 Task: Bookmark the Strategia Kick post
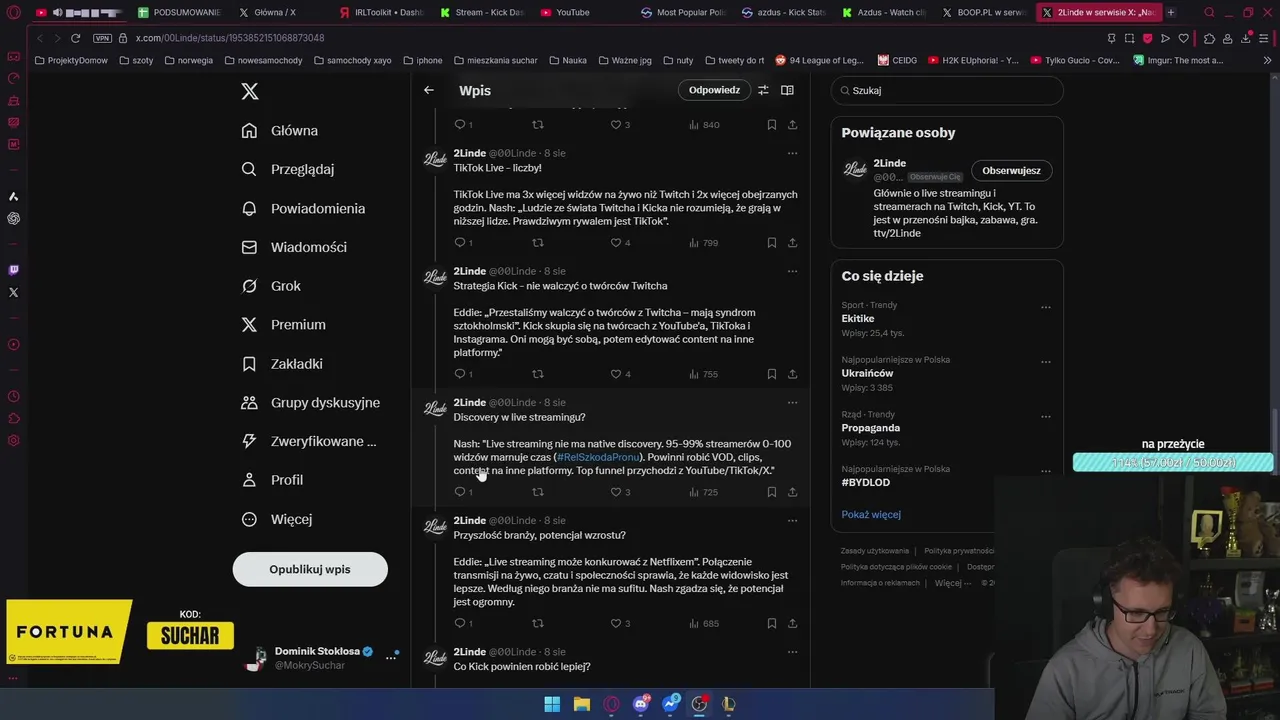tap(772, 374)
